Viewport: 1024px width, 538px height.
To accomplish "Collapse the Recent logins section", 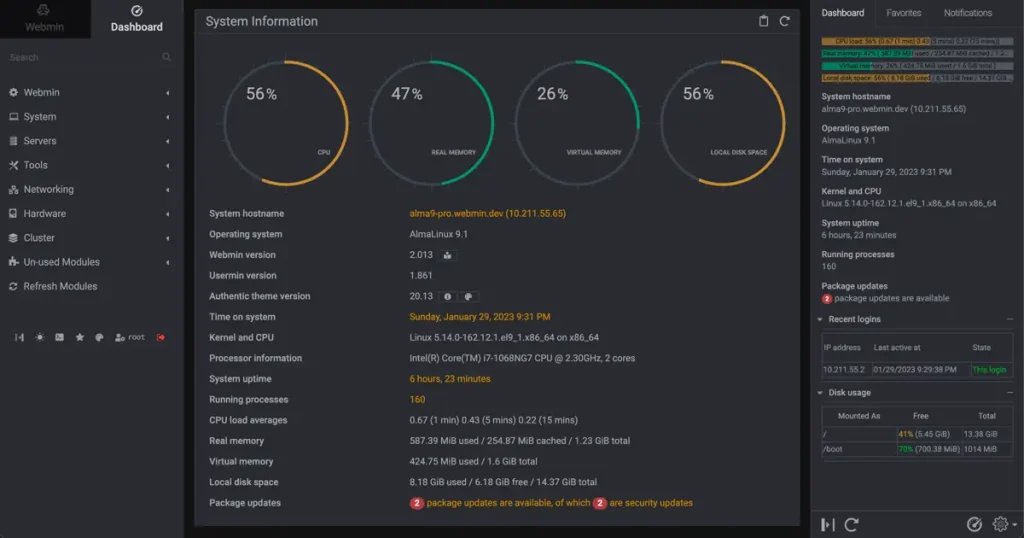I will tap(1010, 319).
